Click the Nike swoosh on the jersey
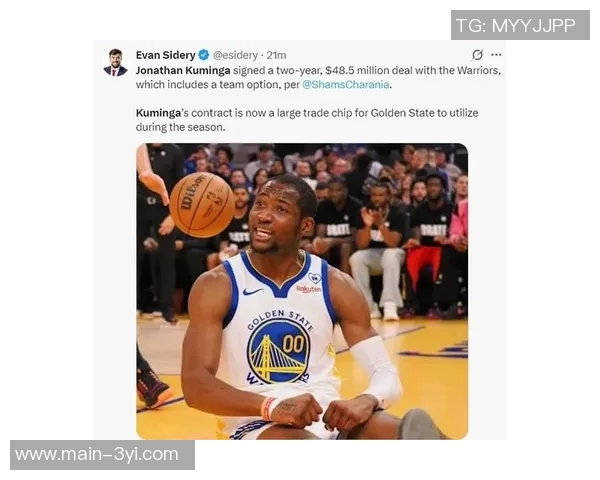The width and height of the screenshot is (600, 480). pos(252,292)
